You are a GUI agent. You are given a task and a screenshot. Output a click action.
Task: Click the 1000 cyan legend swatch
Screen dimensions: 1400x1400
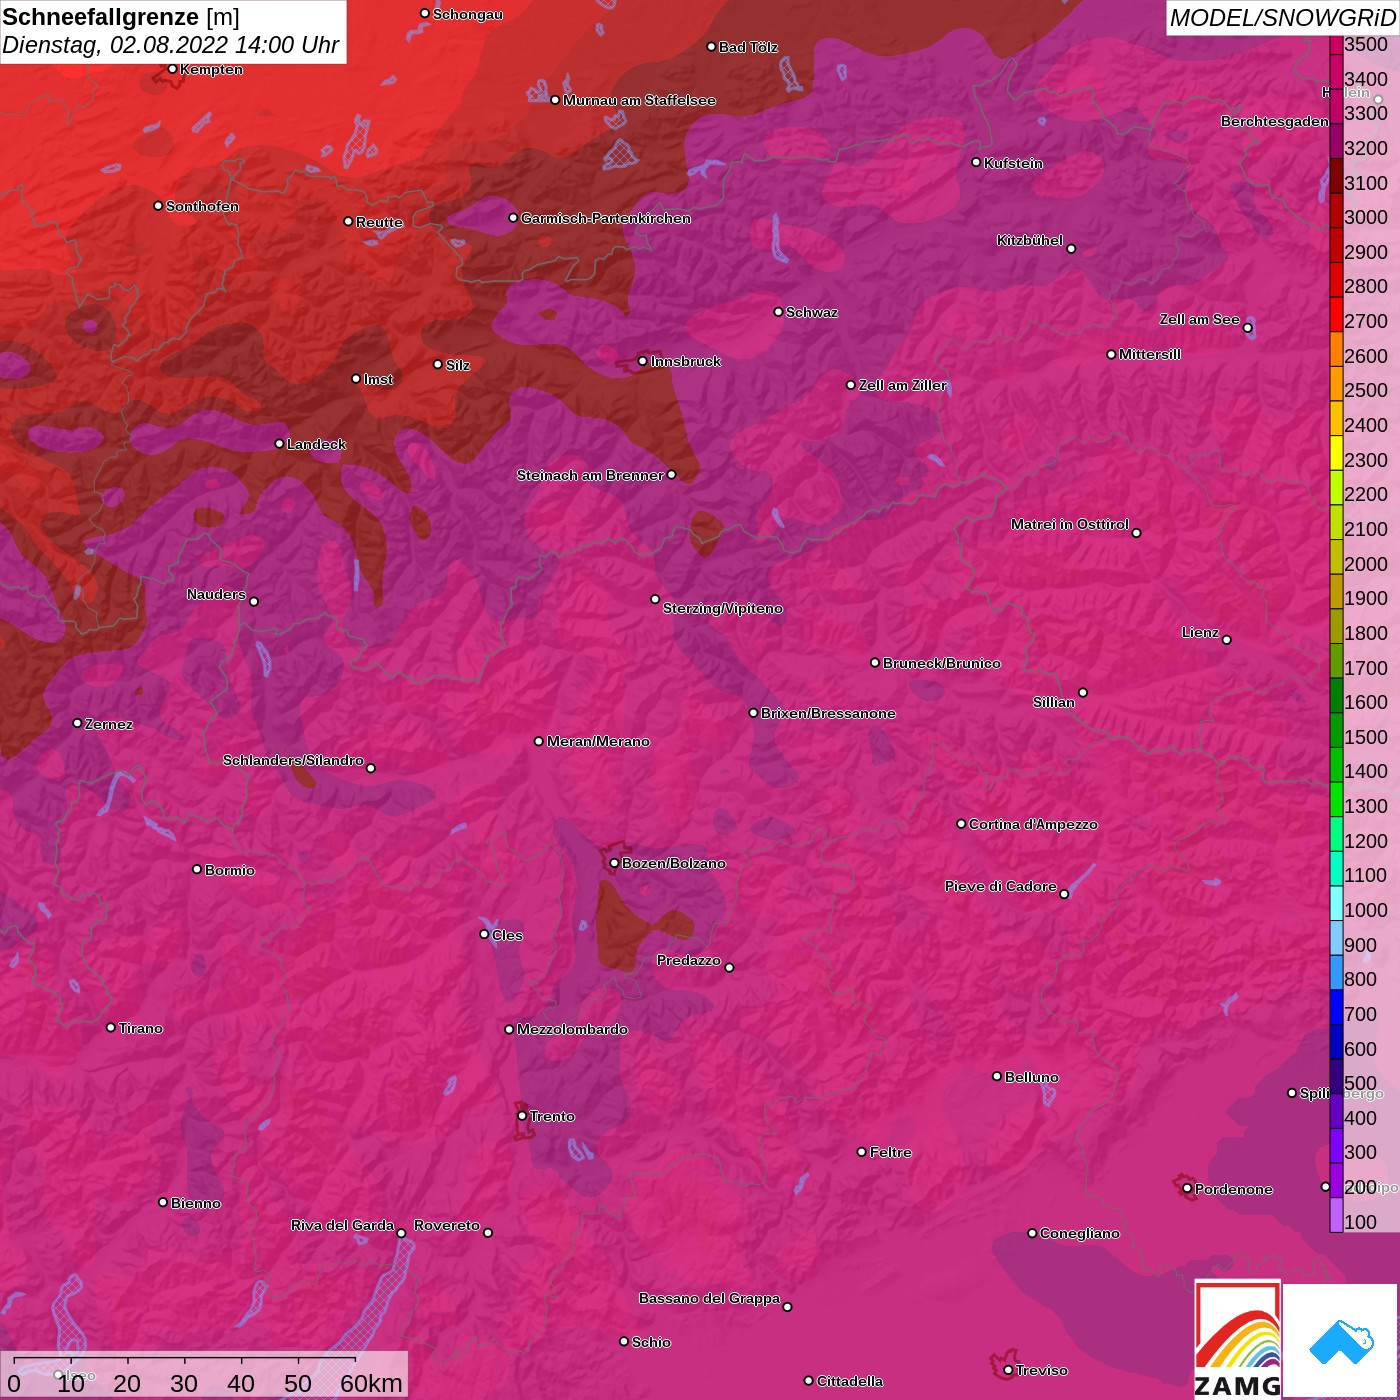point(1336,903)
